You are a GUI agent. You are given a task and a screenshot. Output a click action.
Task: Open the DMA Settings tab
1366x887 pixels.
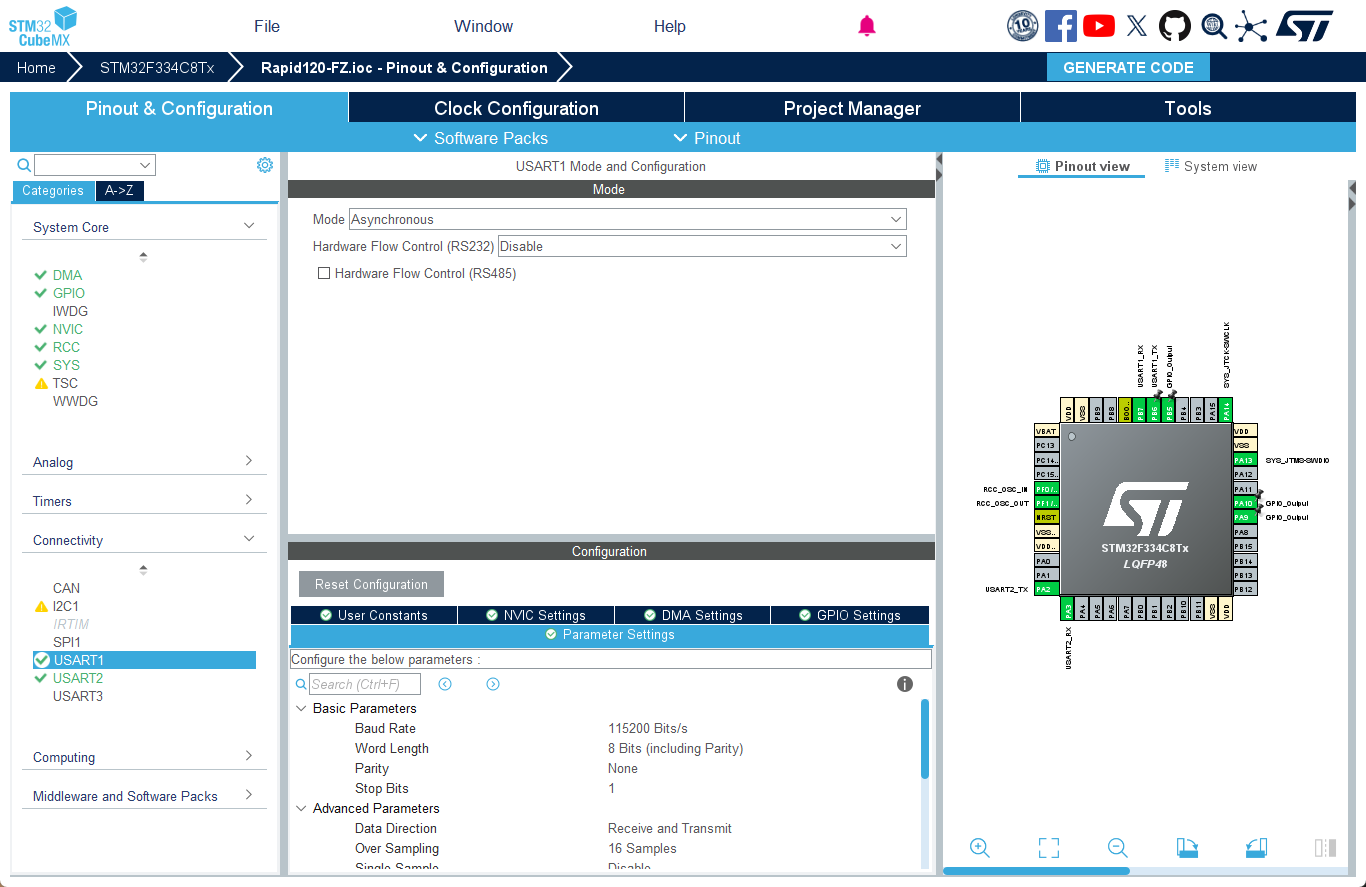tap(693, 615)
